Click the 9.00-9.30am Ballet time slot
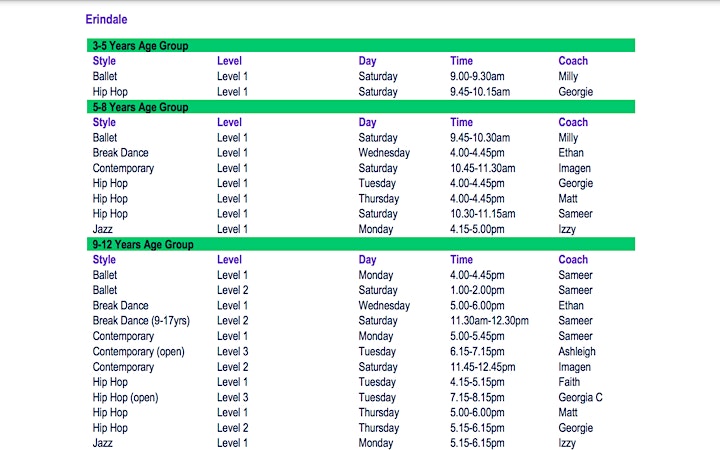The image size is (720, 450). point(477,76)
